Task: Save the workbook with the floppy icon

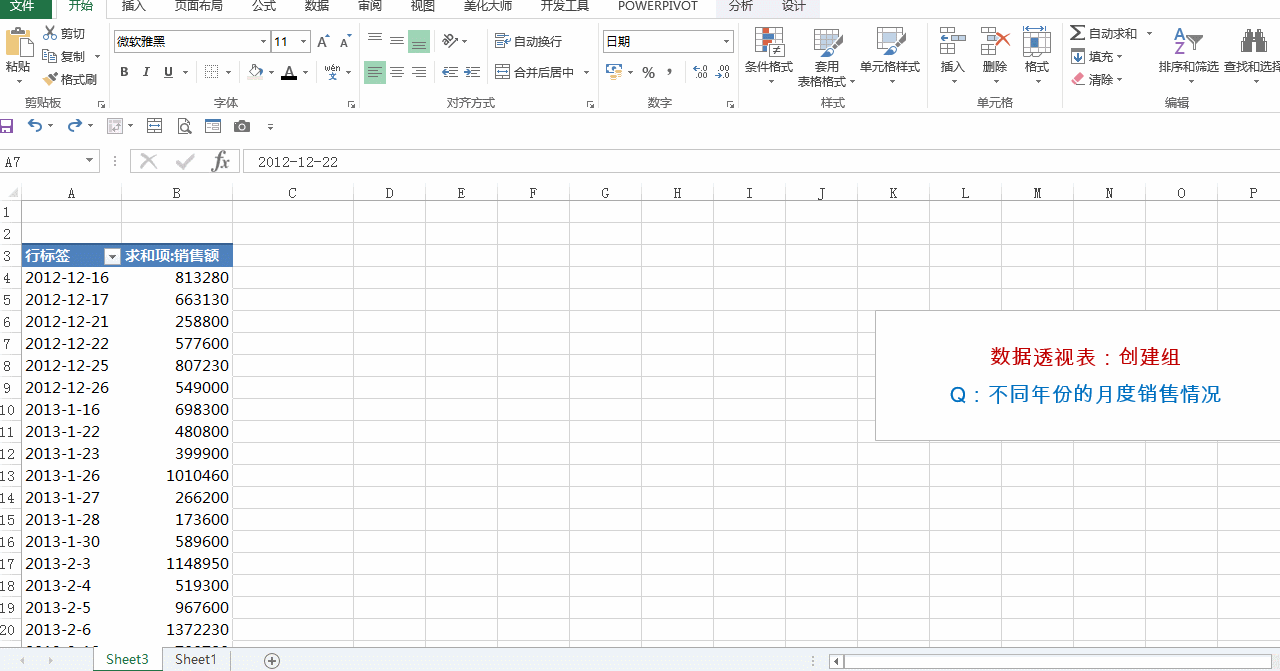Action: click(6, 126)
